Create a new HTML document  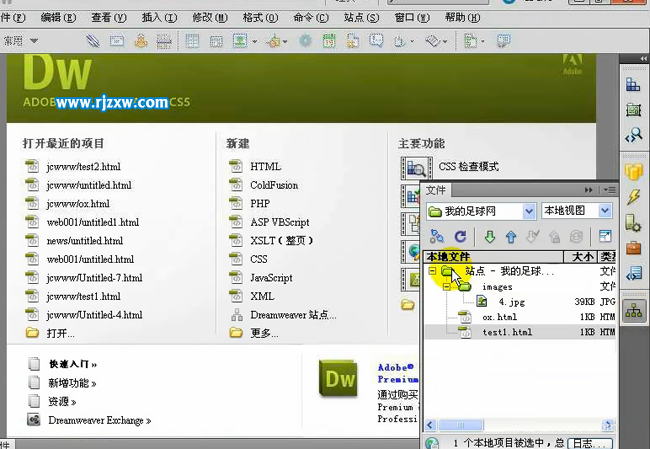click(266, 167)
